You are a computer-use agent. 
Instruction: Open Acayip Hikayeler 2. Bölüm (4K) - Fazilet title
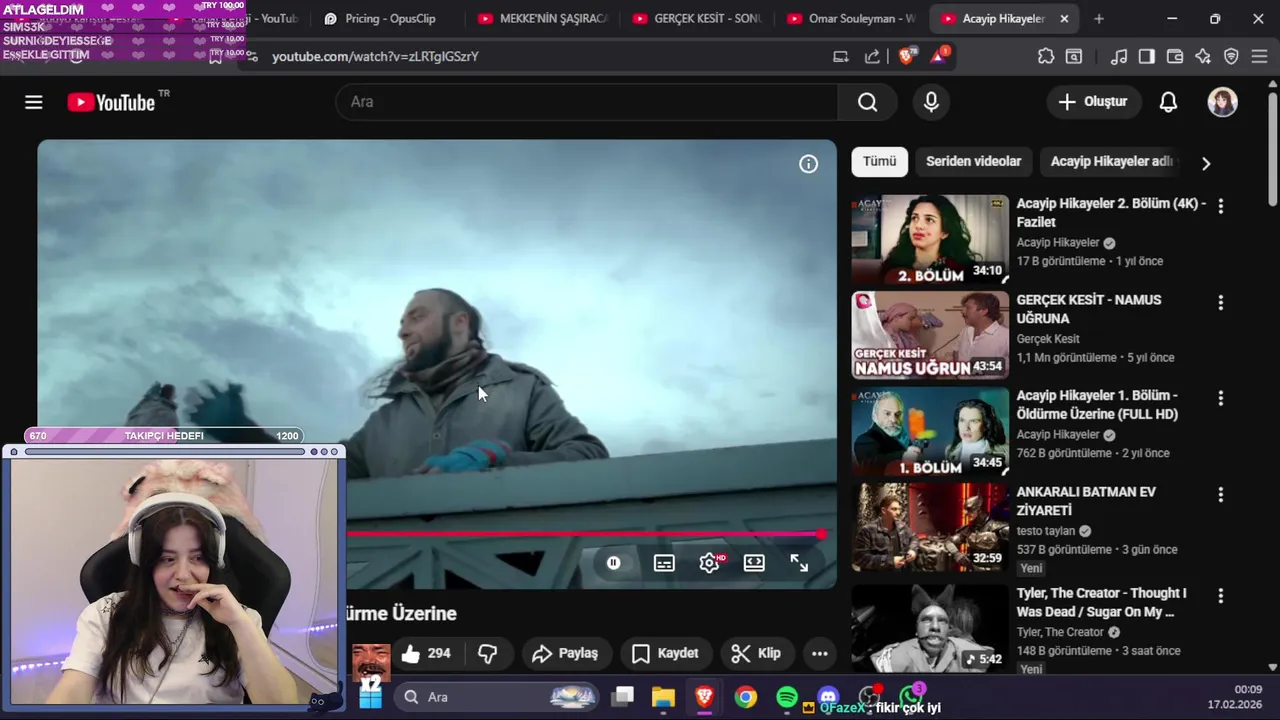[x=1111, y=213]
